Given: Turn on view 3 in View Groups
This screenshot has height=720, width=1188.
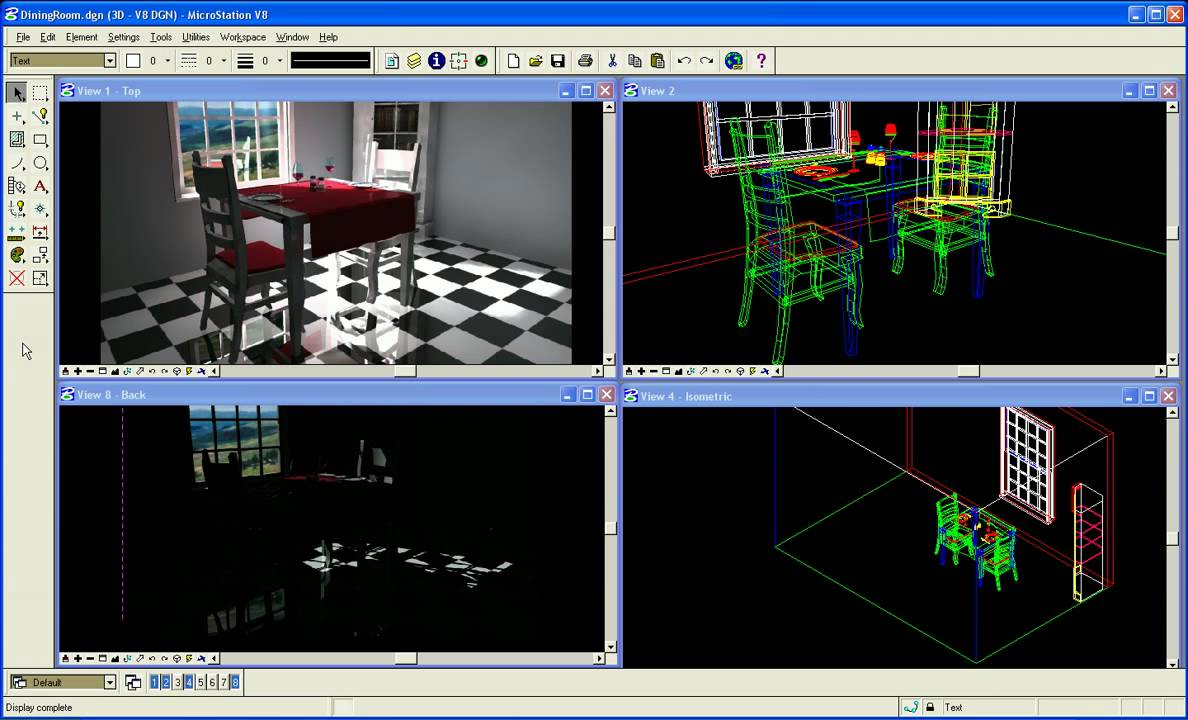Looking at the screenshot, I should point(178,682).
